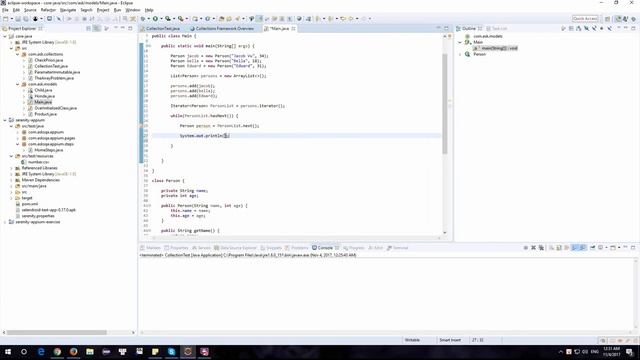Screen dimensions: 640x360
Task: Collapse core-java project node
Action: [5, 36]
